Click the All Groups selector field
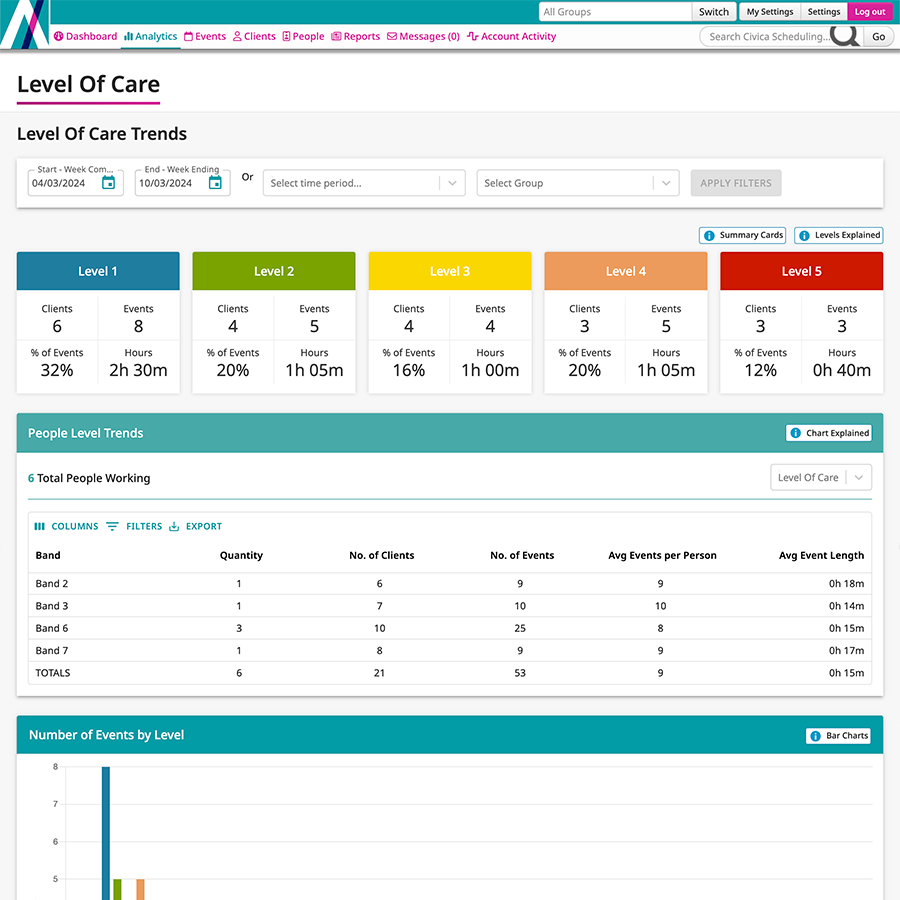The height and width of the screenshot is (900, 900). tap(614, 12)
